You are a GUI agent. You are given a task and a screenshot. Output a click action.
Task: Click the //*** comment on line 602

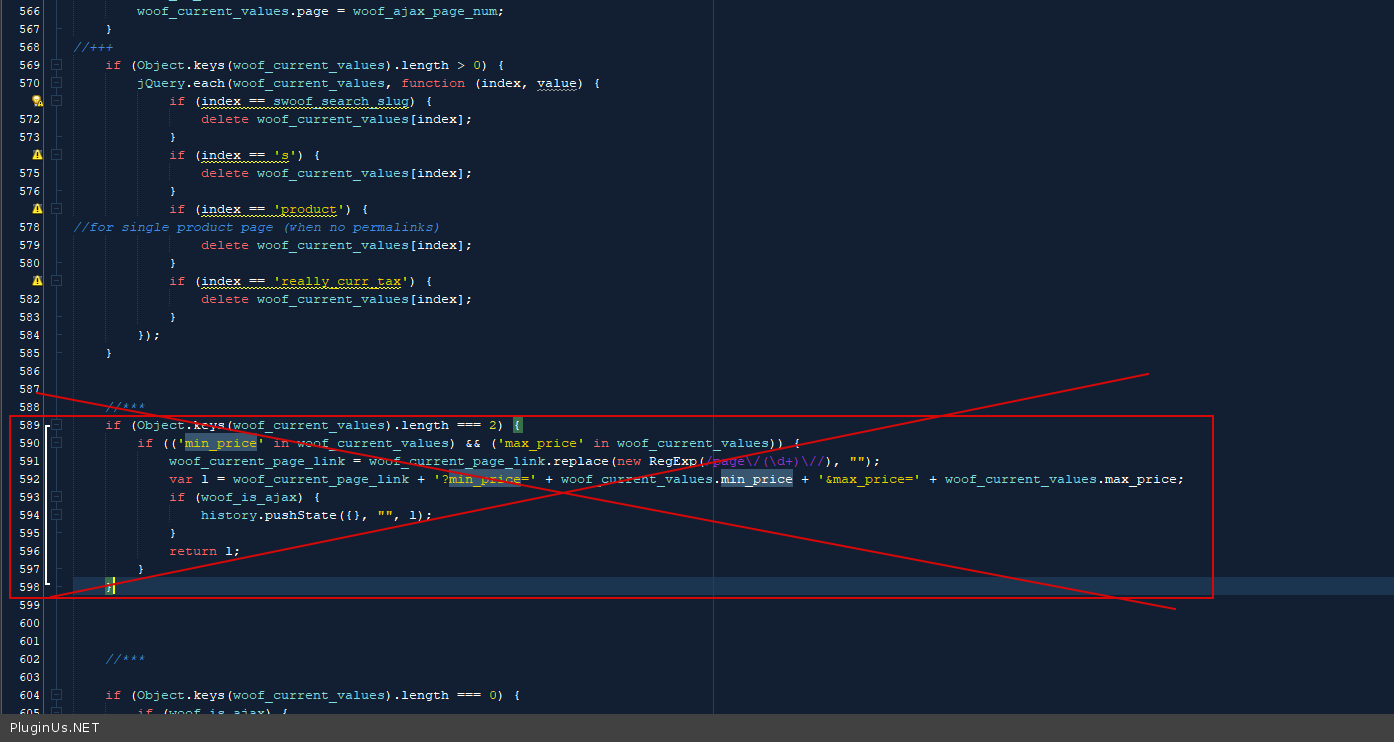(125, 659)
